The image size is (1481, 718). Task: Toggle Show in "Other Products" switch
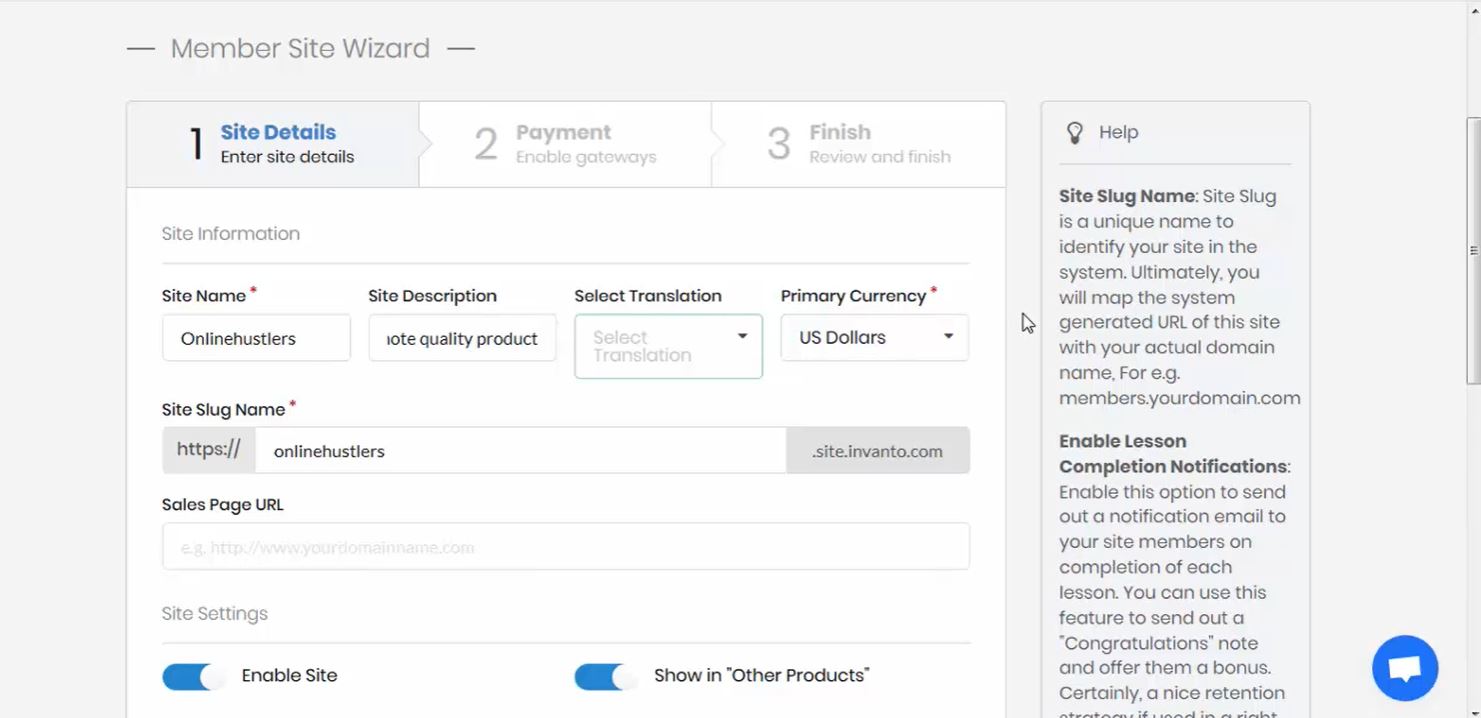[606, 676]
